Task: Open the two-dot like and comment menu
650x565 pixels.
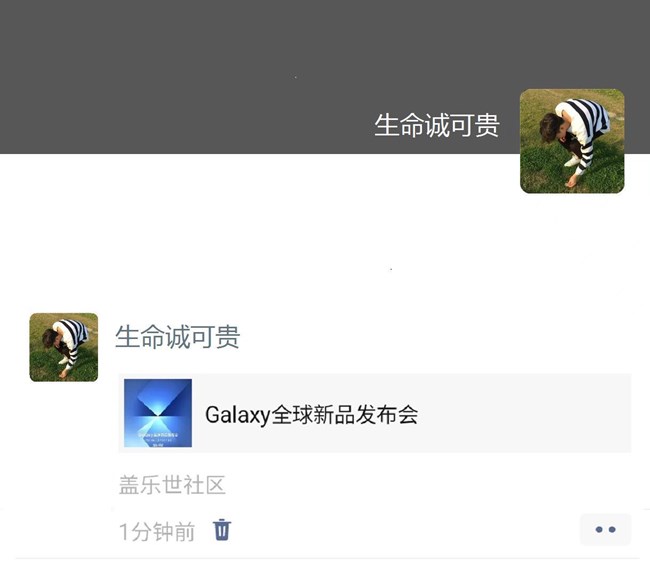Action: (x=605, y=529)
